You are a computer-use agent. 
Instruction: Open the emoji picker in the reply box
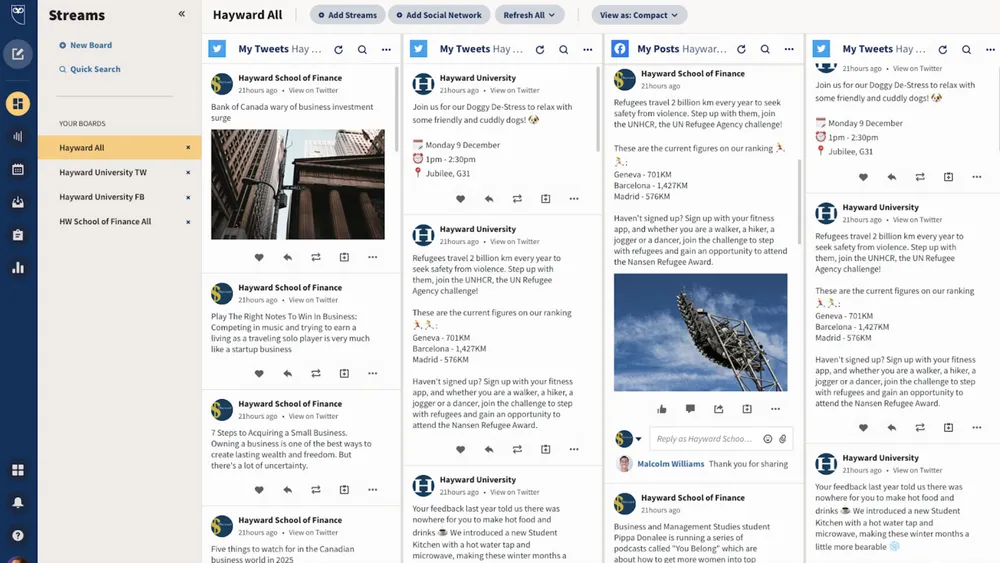click(768, 439)
